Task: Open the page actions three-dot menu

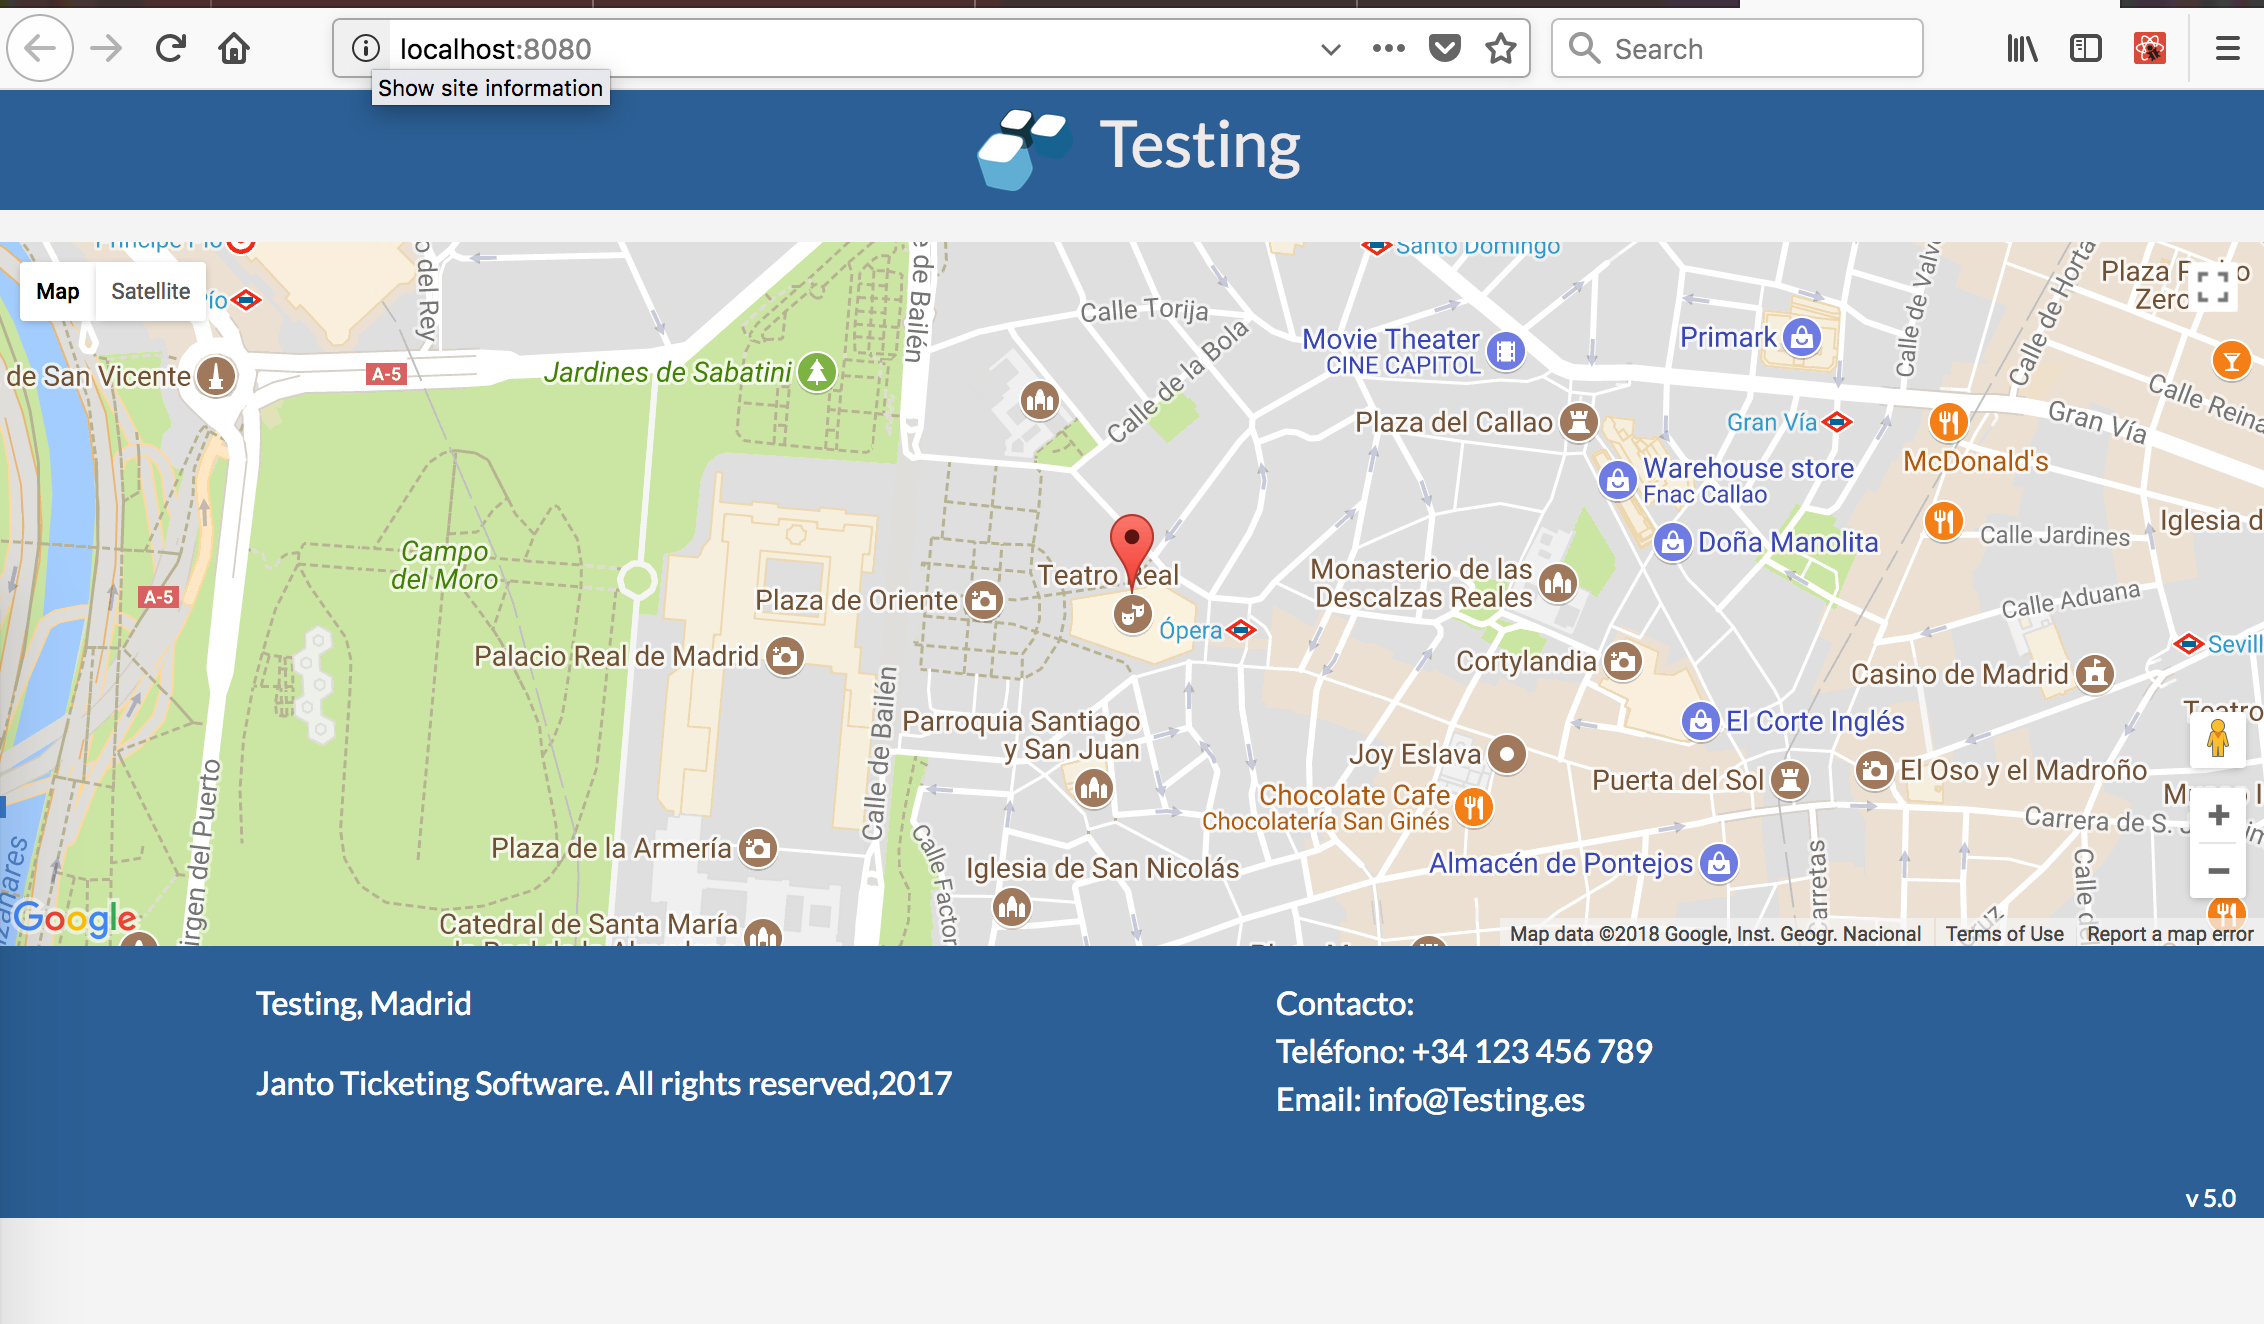Action: [1388, 48]
